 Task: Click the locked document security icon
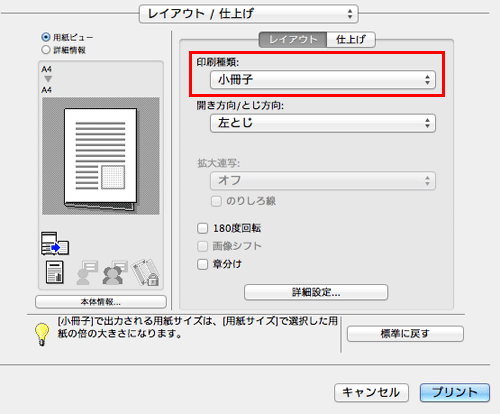(x=146, y=272)
